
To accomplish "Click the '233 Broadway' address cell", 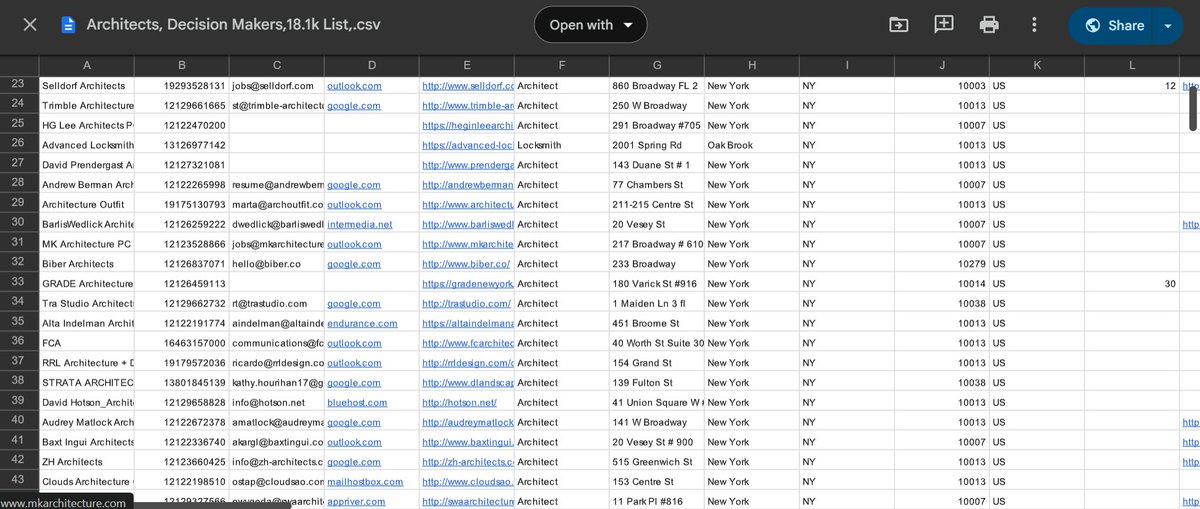I will [x=656, y=264].
